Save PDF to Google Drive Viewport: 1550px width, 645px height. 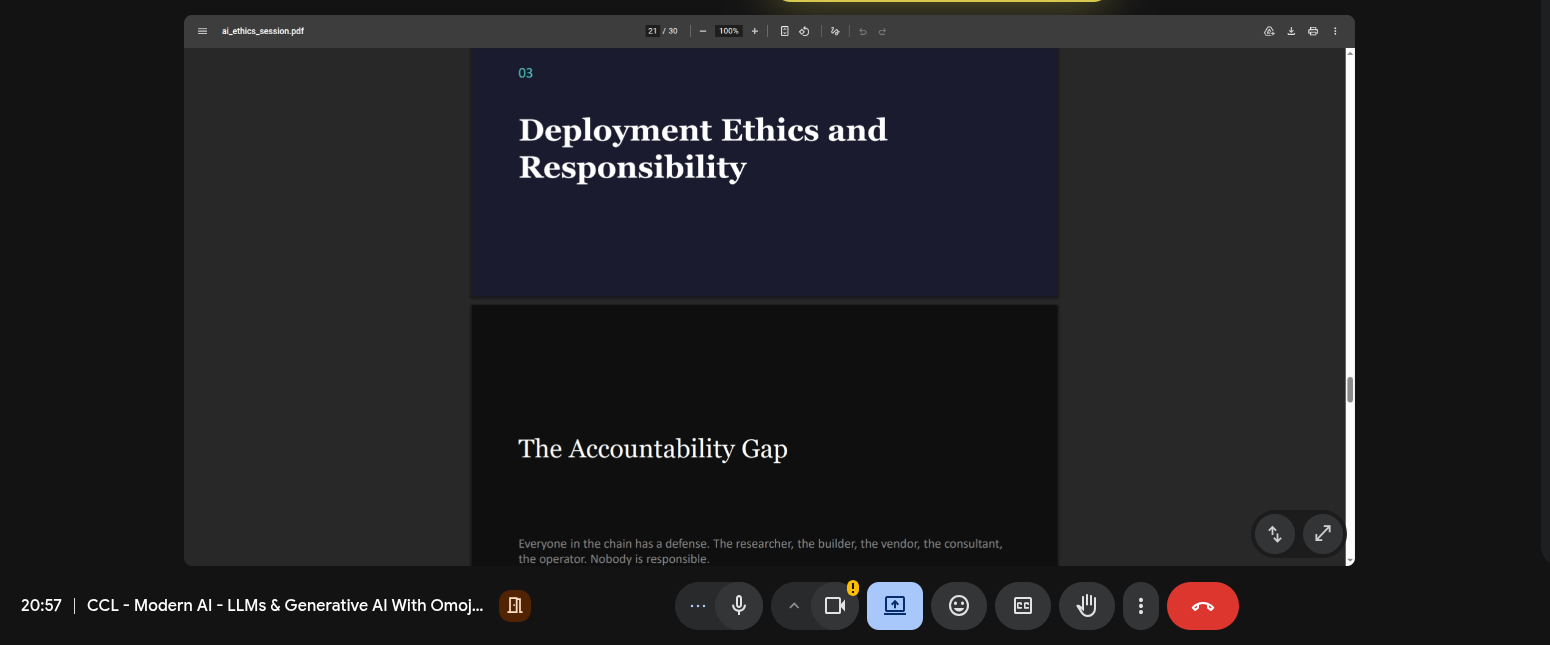pyautogui.click(x=1269, y=31)
